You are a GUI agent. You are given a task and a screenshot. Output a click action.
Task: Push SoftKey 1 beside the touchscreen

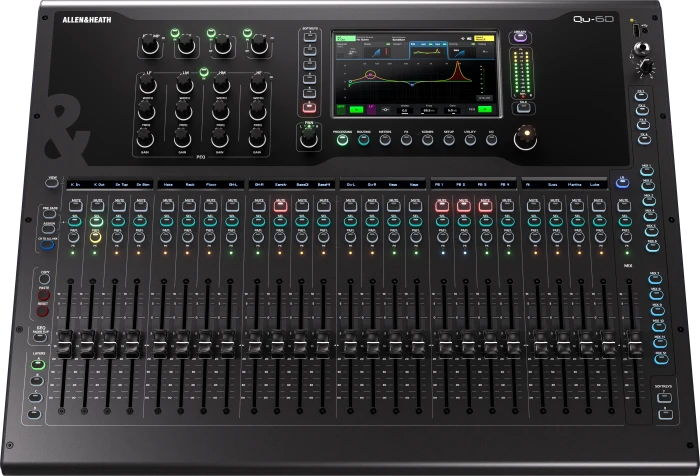(310, 37)
